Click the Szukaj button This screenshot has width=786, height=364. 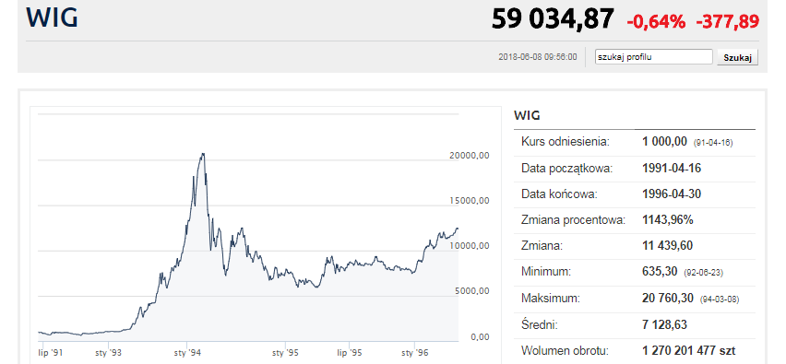tap(737, 57)
